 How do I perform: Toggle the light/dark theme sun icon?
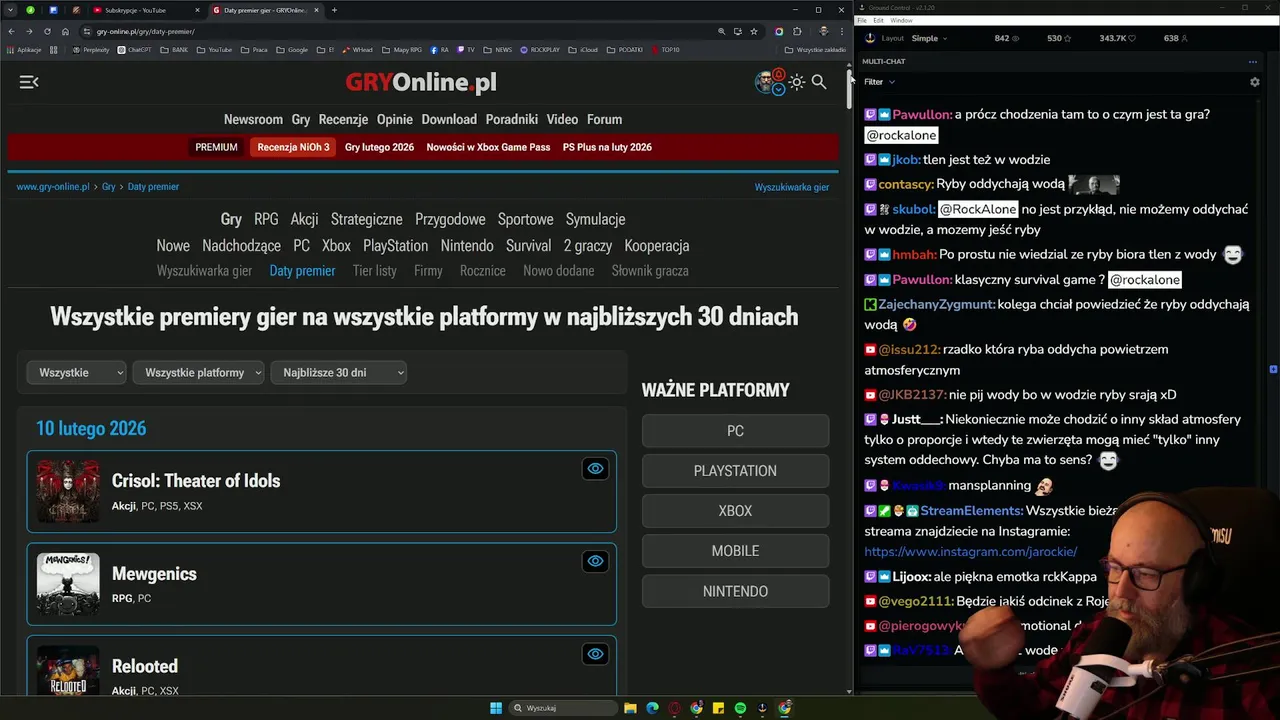pyautogui.click(x=797, y=82)
